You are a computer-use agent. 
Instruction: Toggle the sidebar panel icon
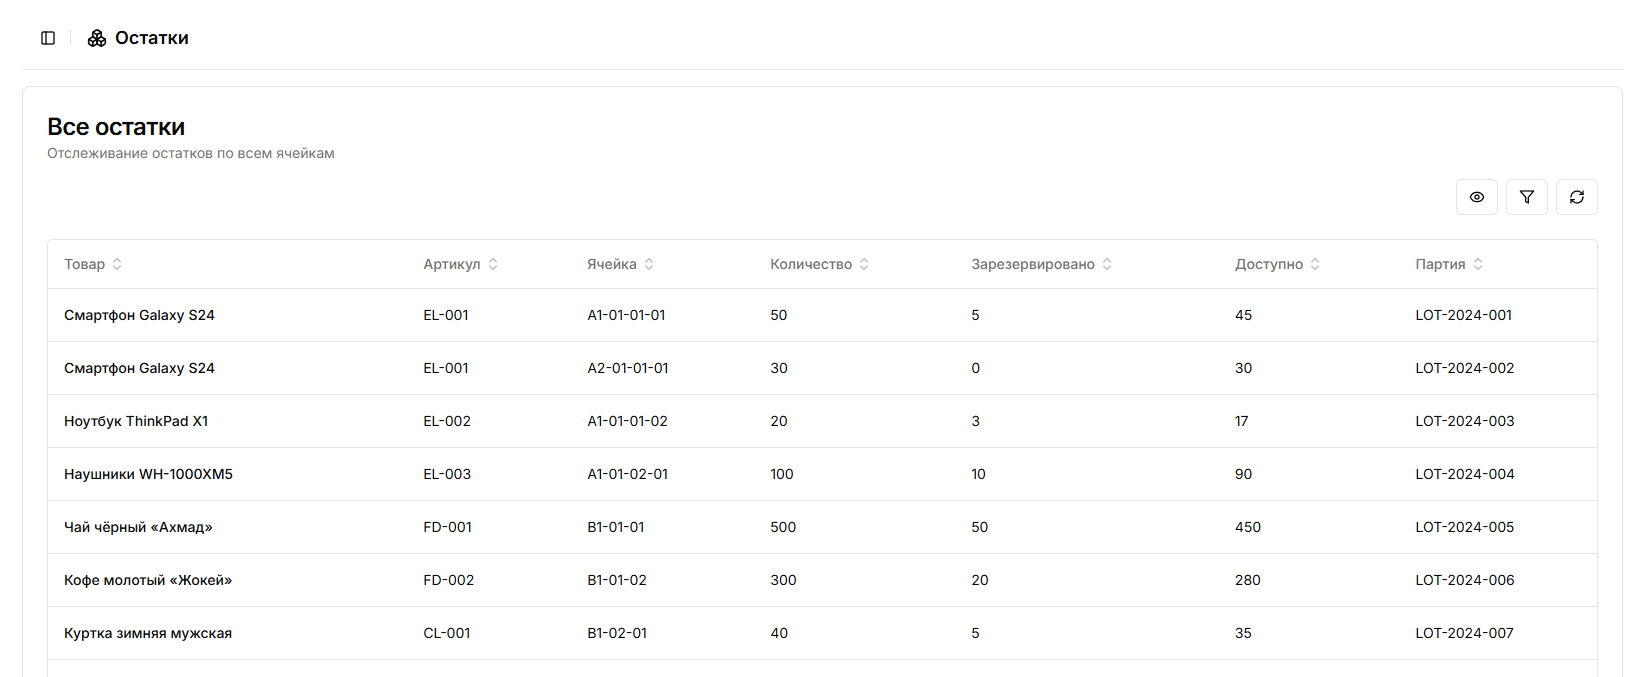click(48, 38)
